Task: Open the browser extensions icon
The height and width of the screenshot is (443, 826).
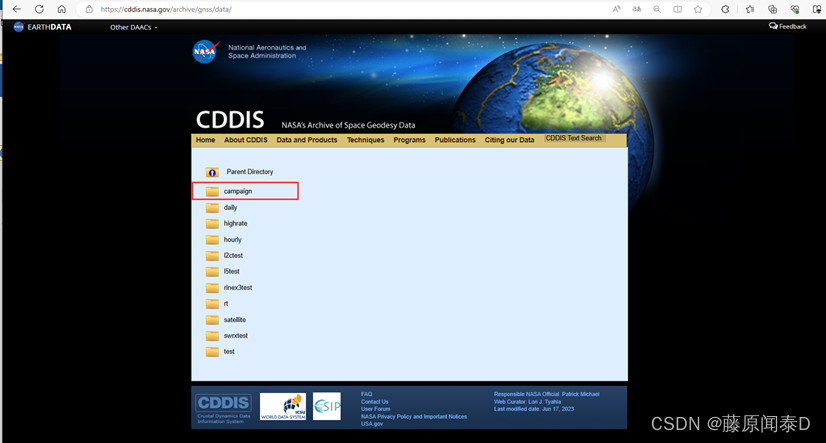Action: (x=725, y=9)
